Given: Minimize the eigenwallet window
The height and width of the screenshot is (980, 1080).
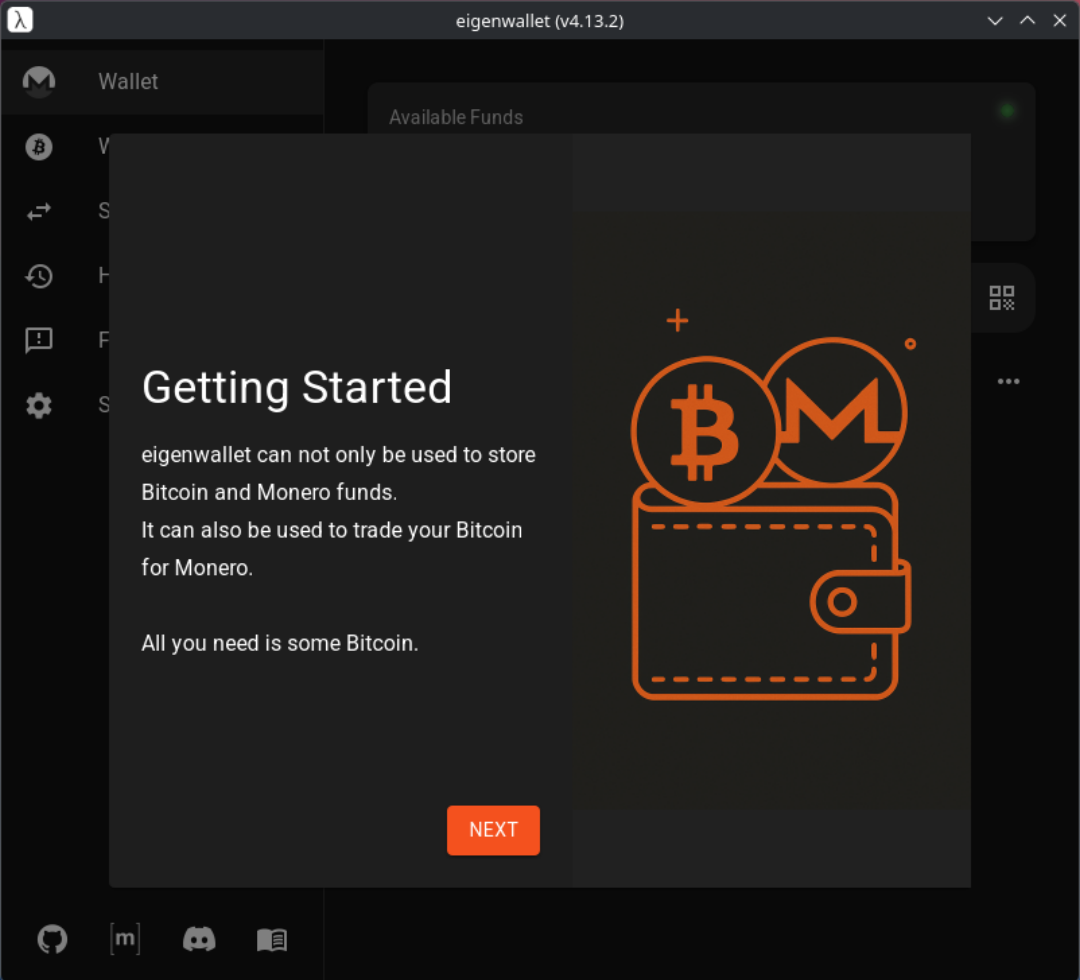Looking at the screenshot, I should (x=995, y=21).
